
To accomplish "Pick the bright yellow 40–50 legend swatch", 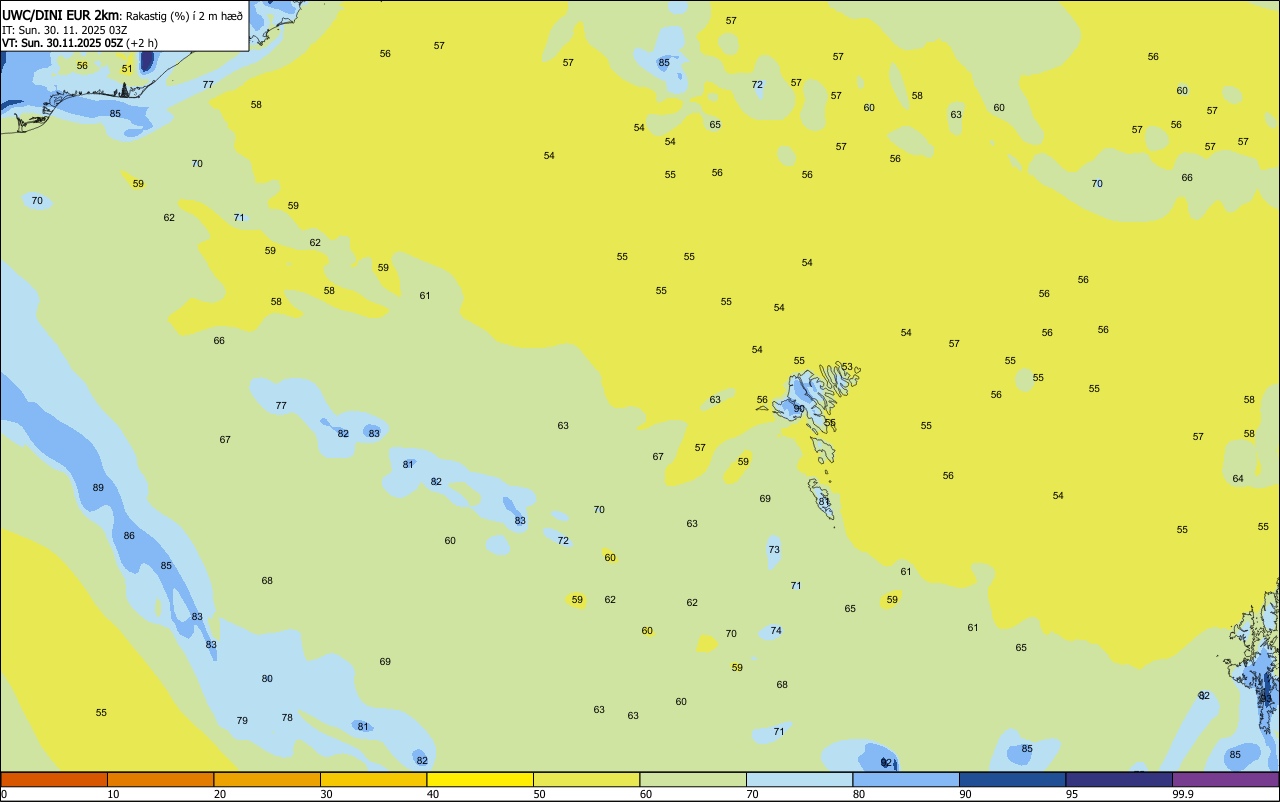I will (480, 779).
